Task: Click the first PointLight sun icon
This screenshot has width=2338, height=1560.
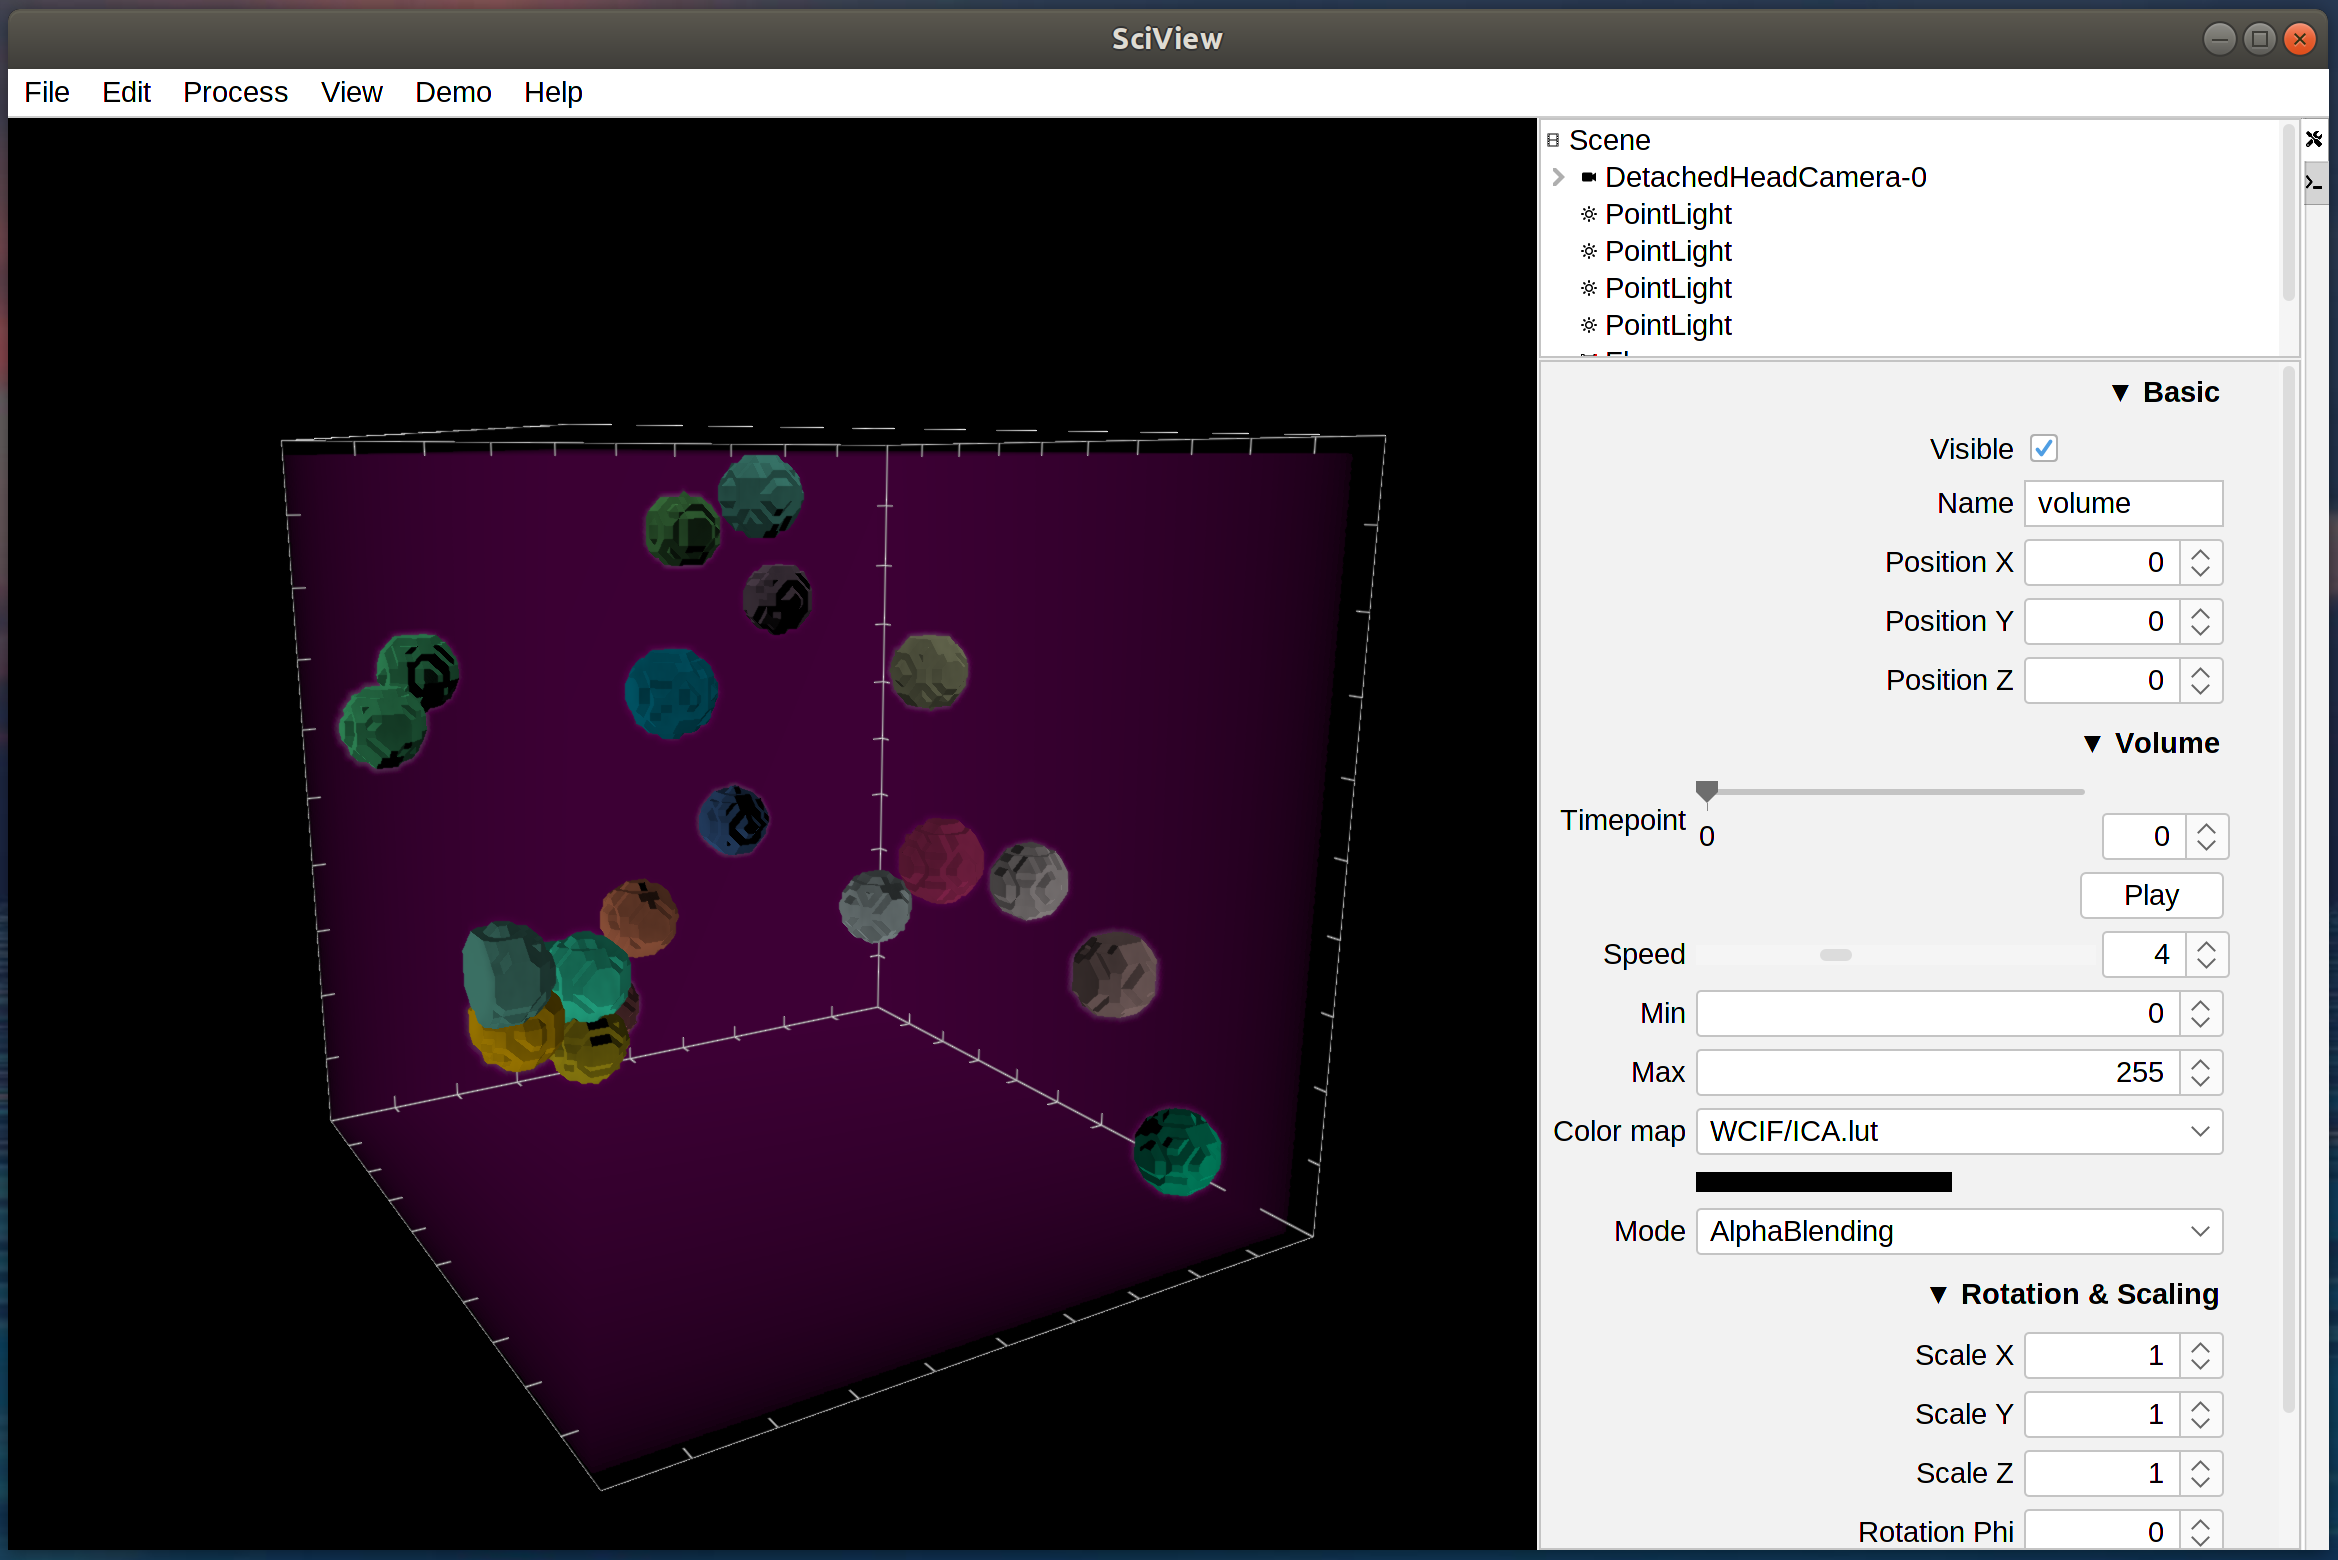Action: pos(1588,214)
